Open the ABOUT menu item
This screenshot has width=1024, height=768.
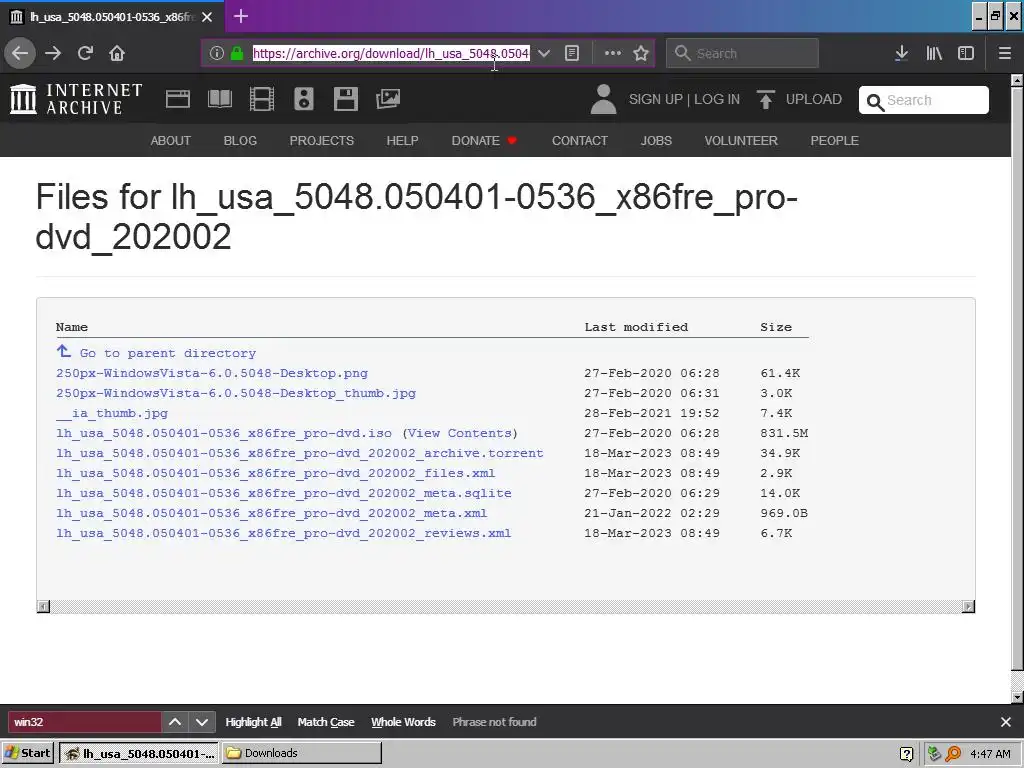170,140
